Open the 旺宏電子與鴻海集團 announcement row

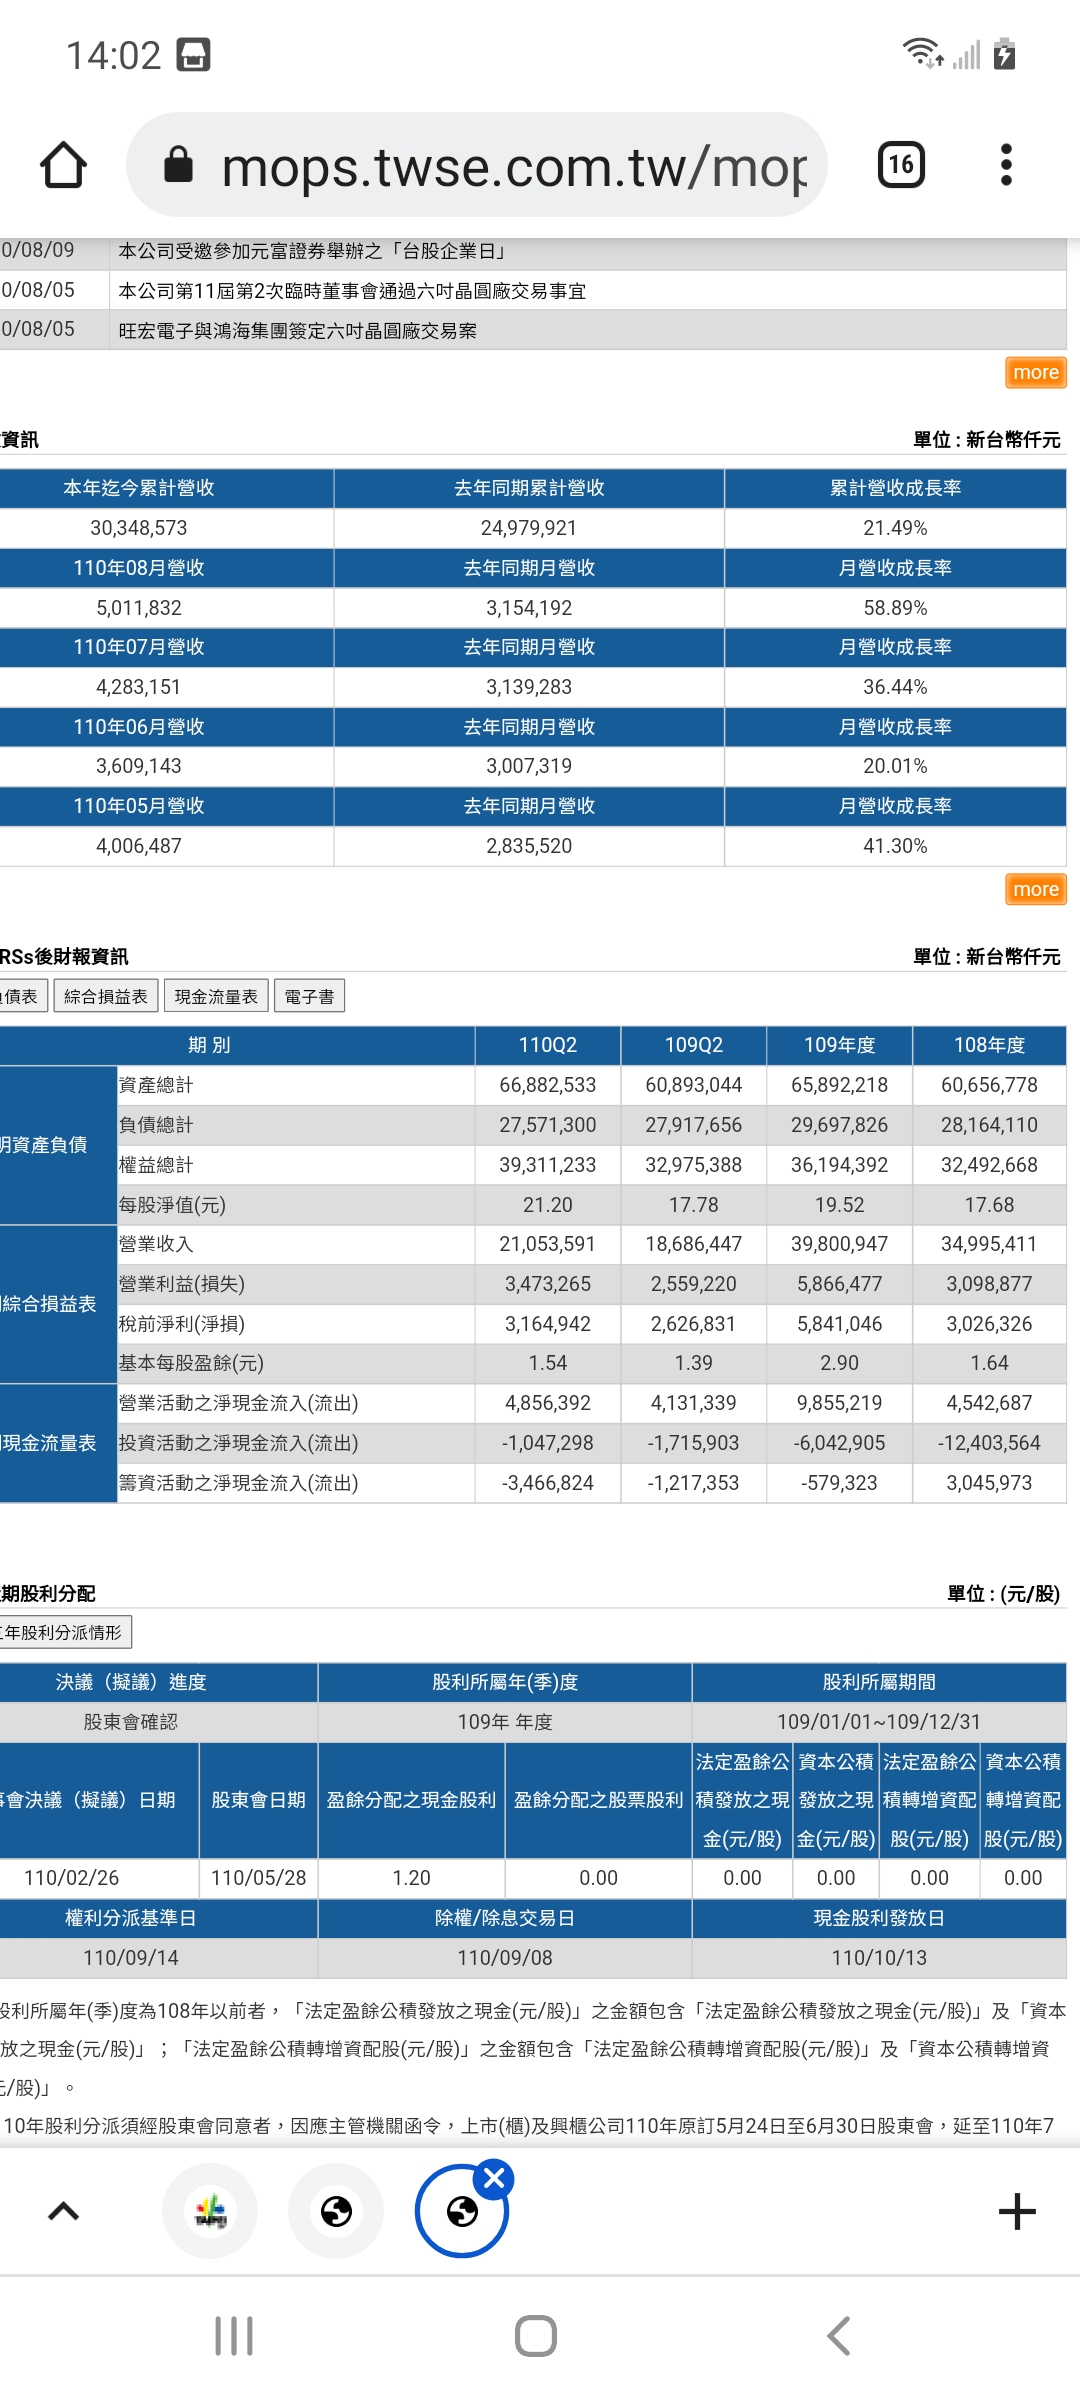click(533, 330)
